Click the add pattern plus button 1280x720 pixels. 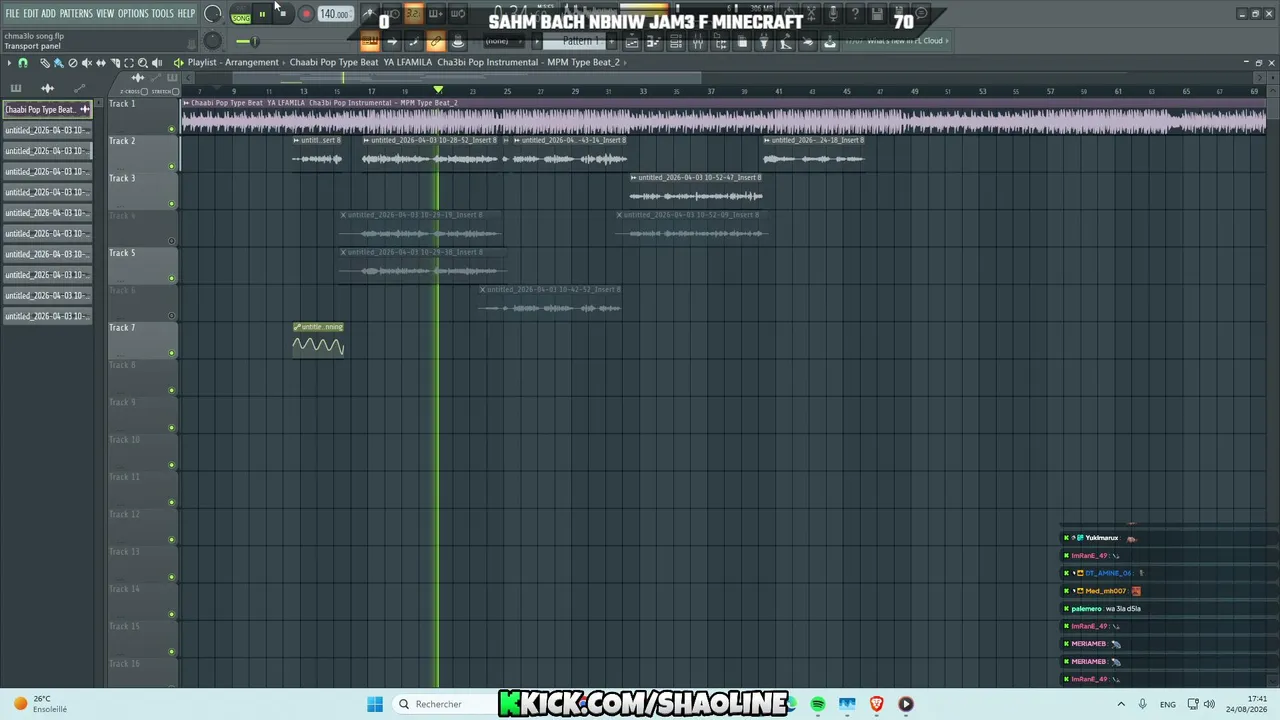pyautogui.click(x=611, y=41)
